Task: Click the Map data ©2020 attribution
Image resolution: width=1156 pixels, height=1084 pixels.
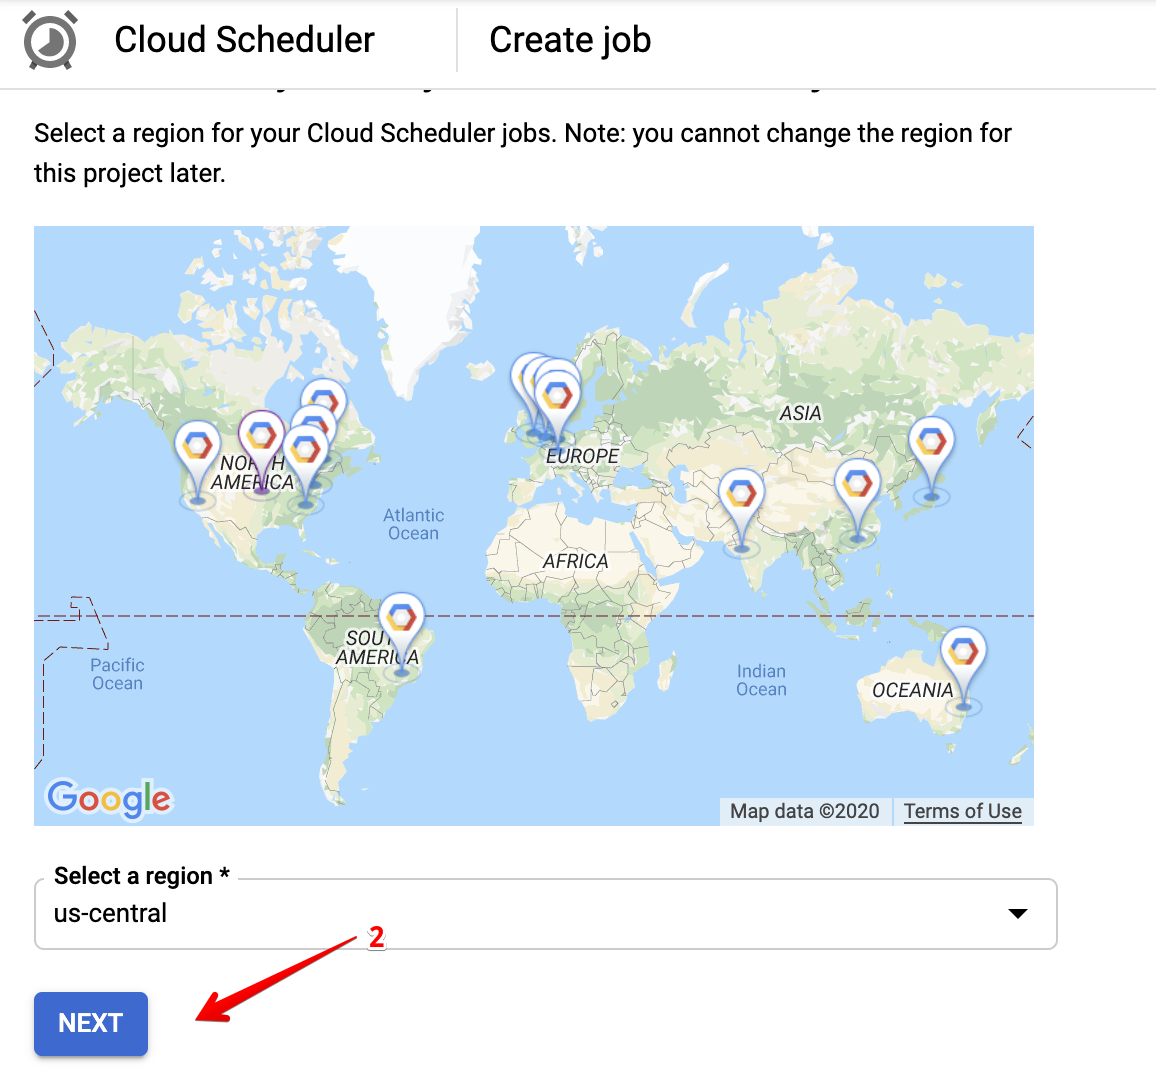Action: 804,811
